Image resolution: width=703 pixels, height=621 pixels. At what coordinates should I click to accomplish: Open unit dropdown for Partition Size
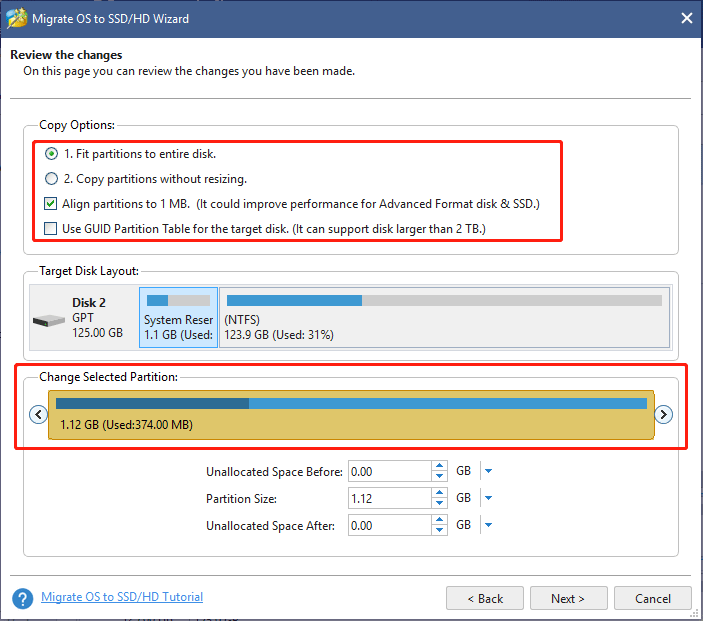point(489,498)
